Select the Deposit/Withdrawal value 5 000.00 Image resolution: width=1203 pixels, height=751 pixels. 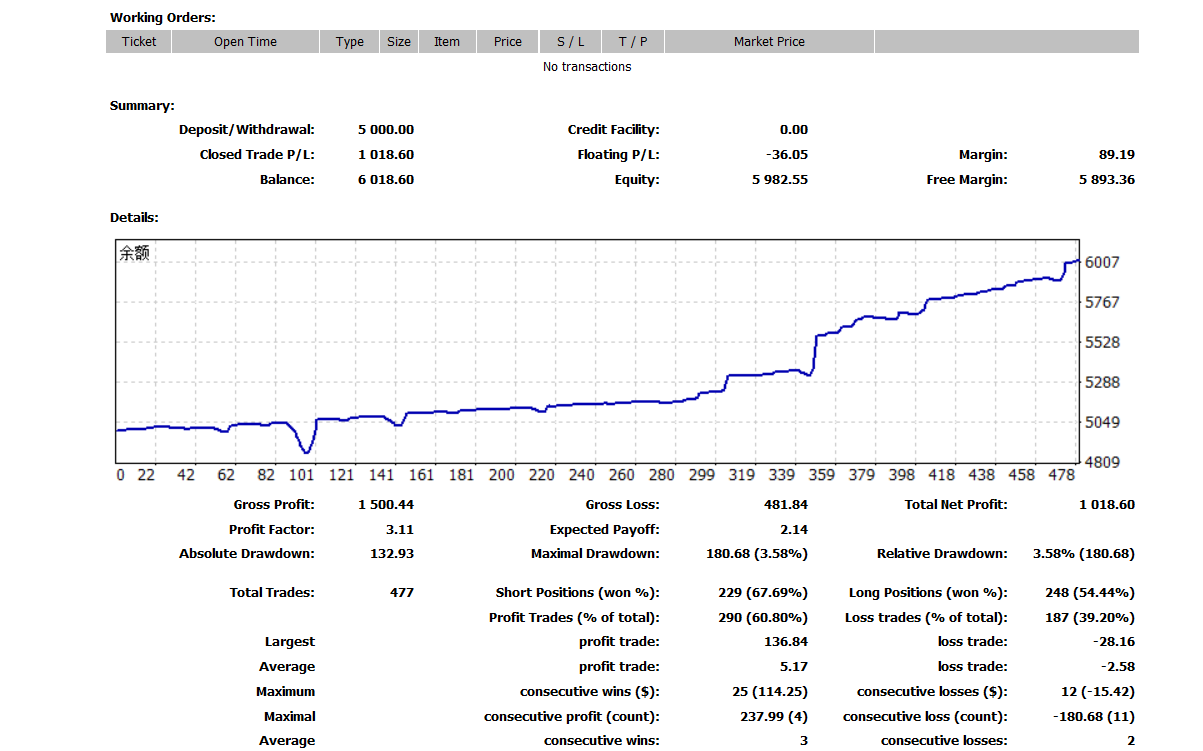point(386,129)
